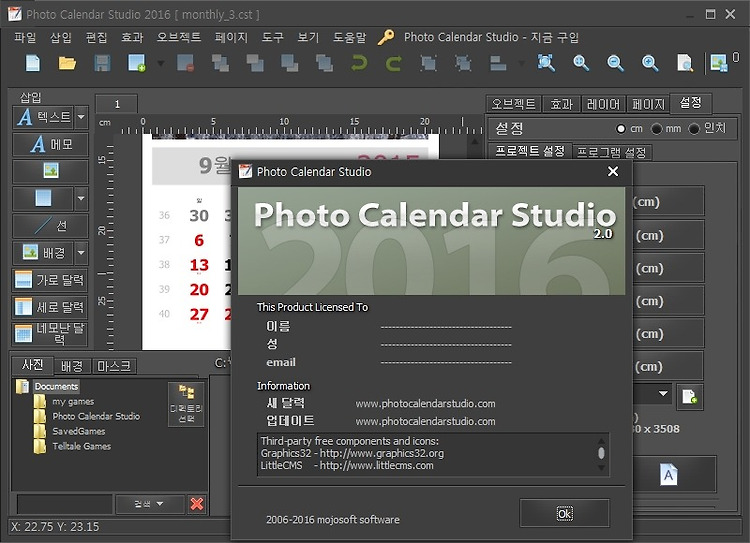Click date 13 in calendar

coord(199,265)
